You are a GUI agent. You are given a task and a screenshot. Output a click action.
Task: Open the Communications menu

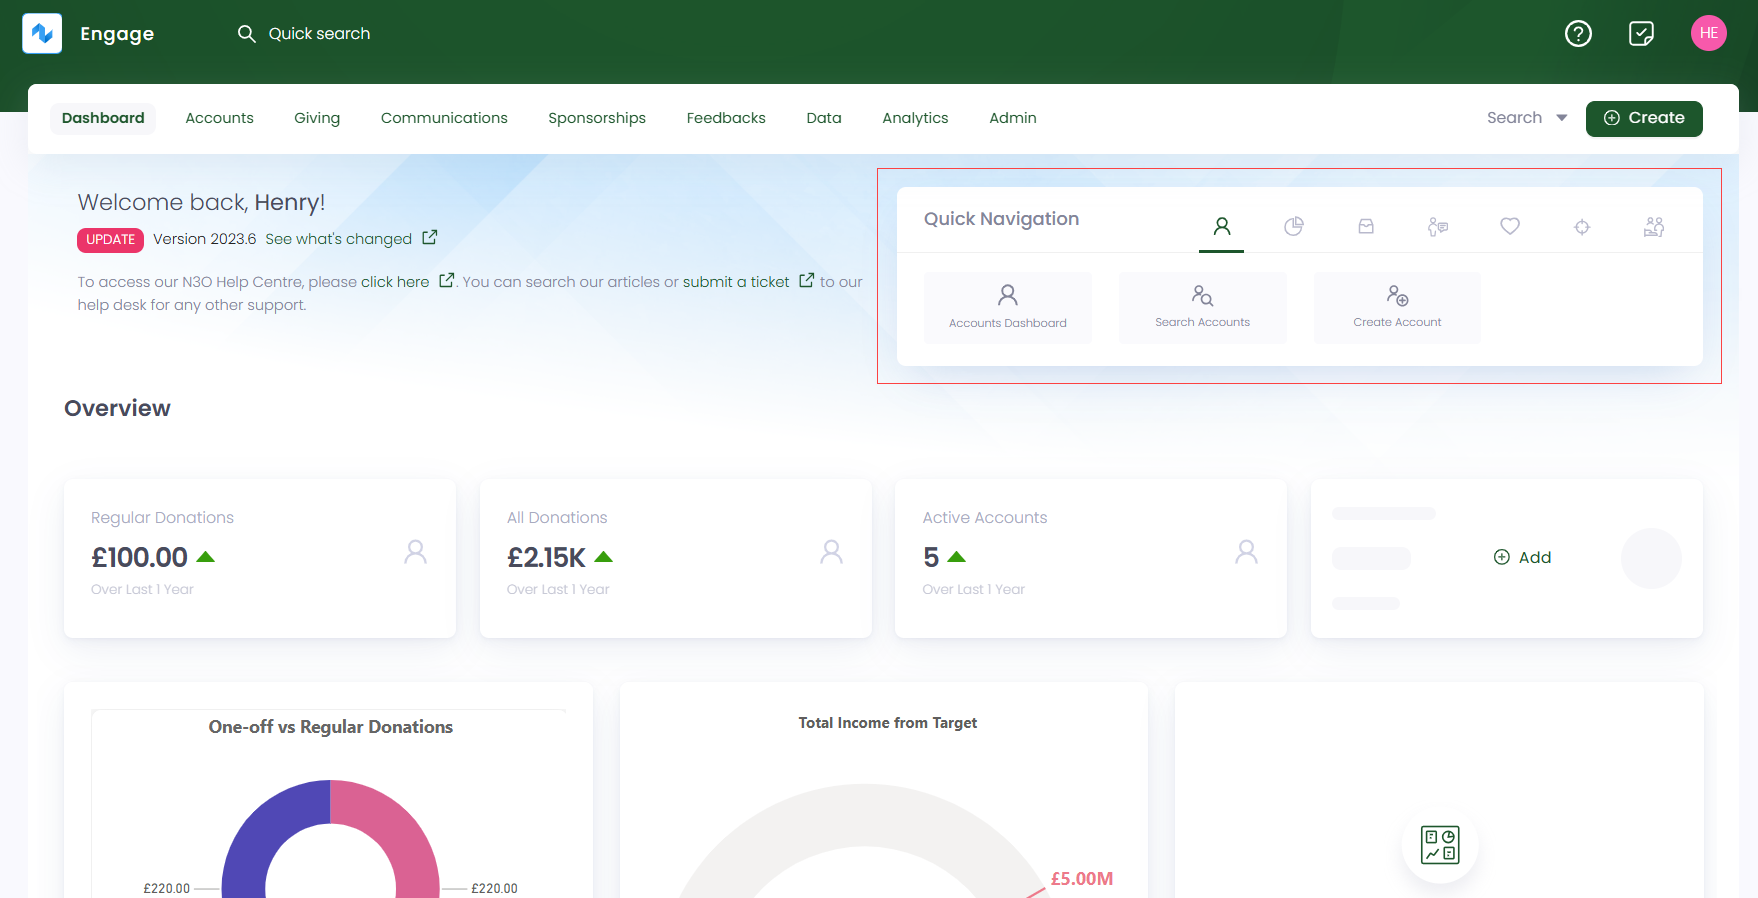pos(444,118)
